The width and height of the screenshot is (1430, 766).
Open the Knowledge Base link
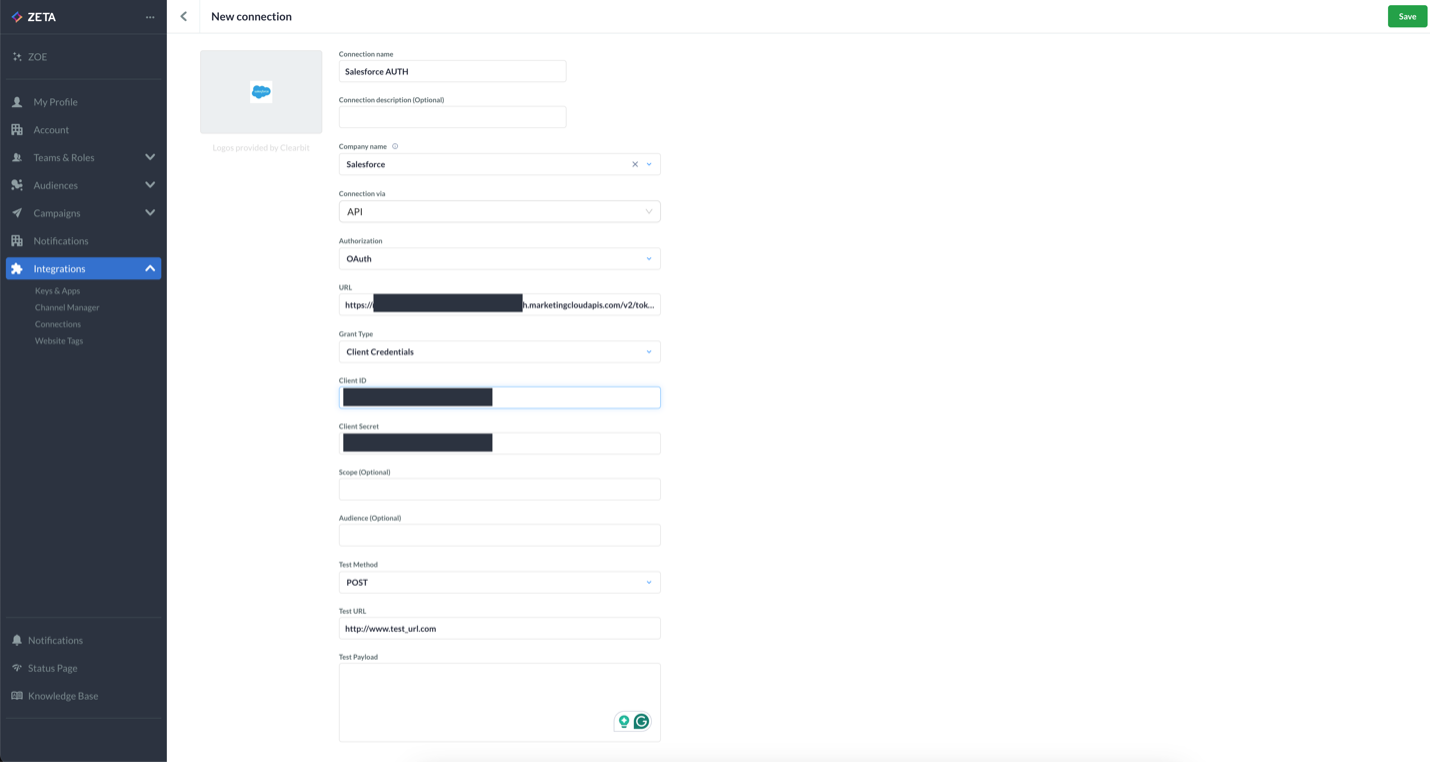(62, 696)
